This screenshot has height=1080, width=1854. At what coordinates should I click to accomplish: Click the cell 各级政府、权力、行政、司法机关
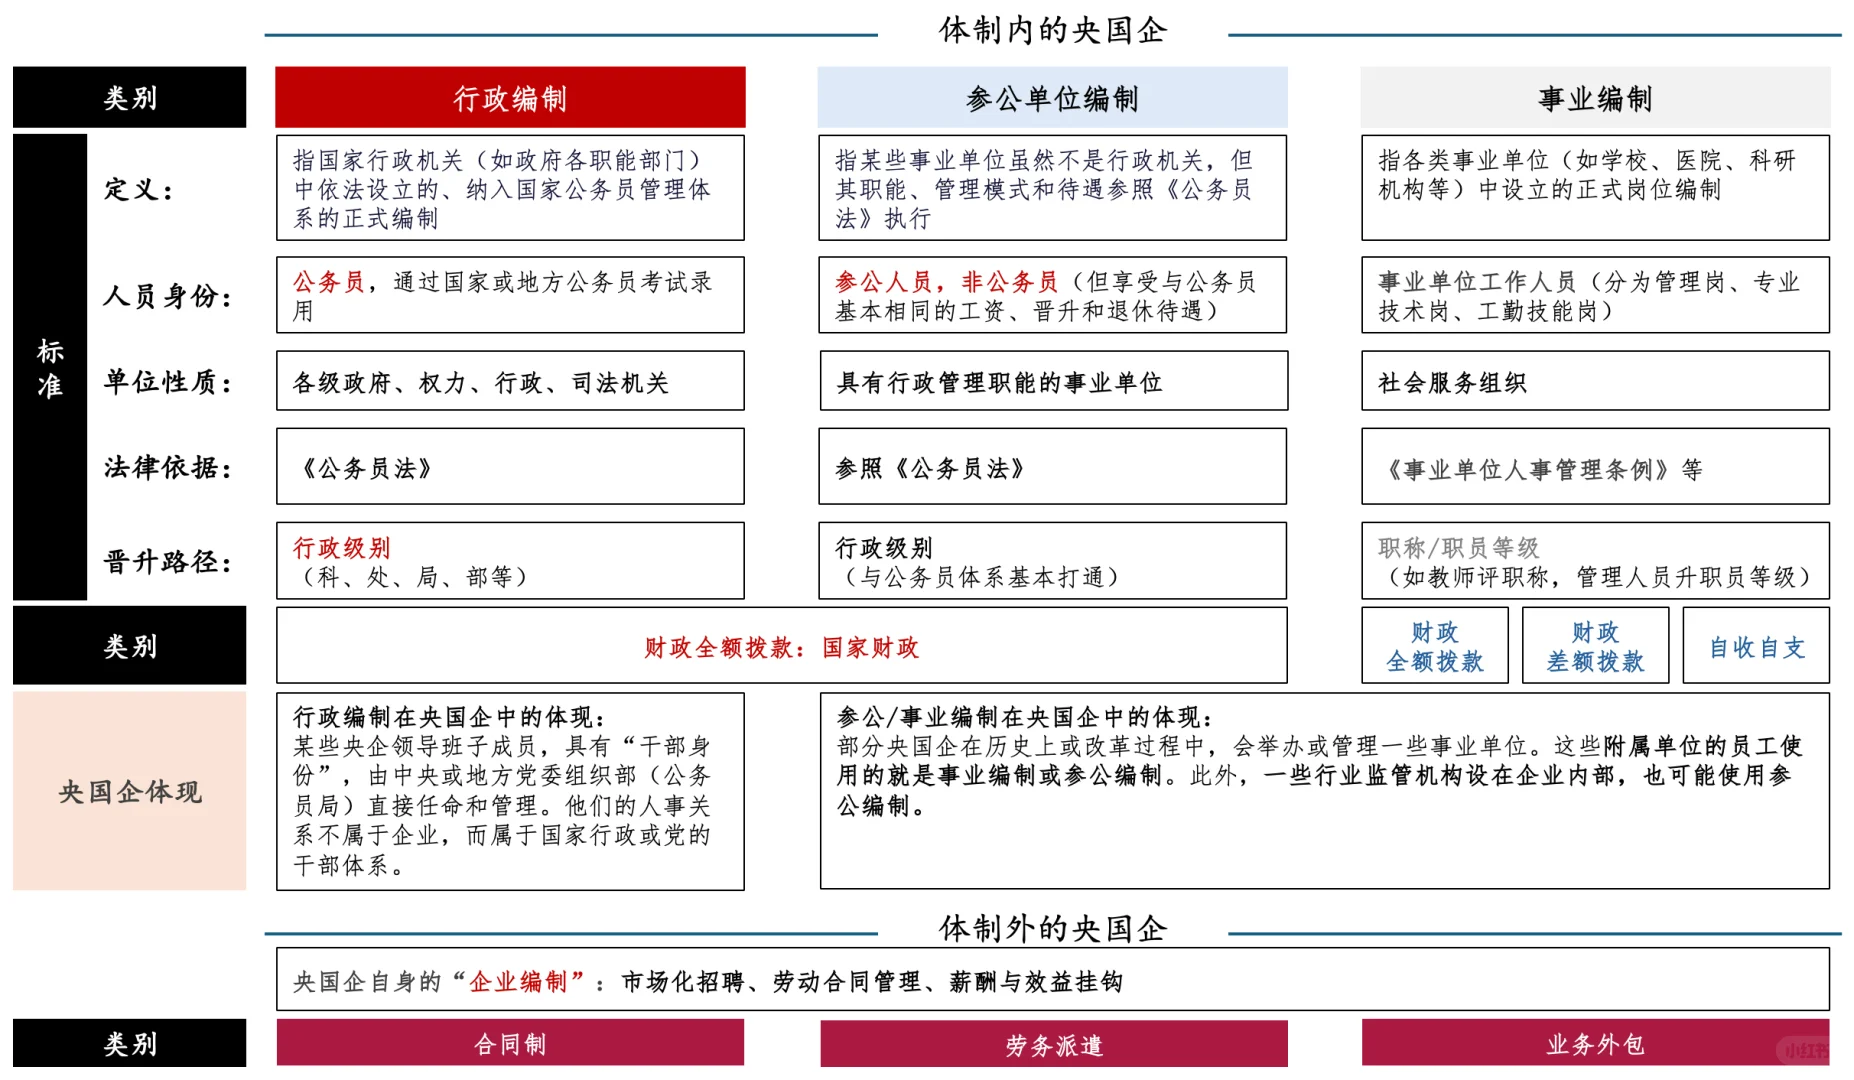510,381
